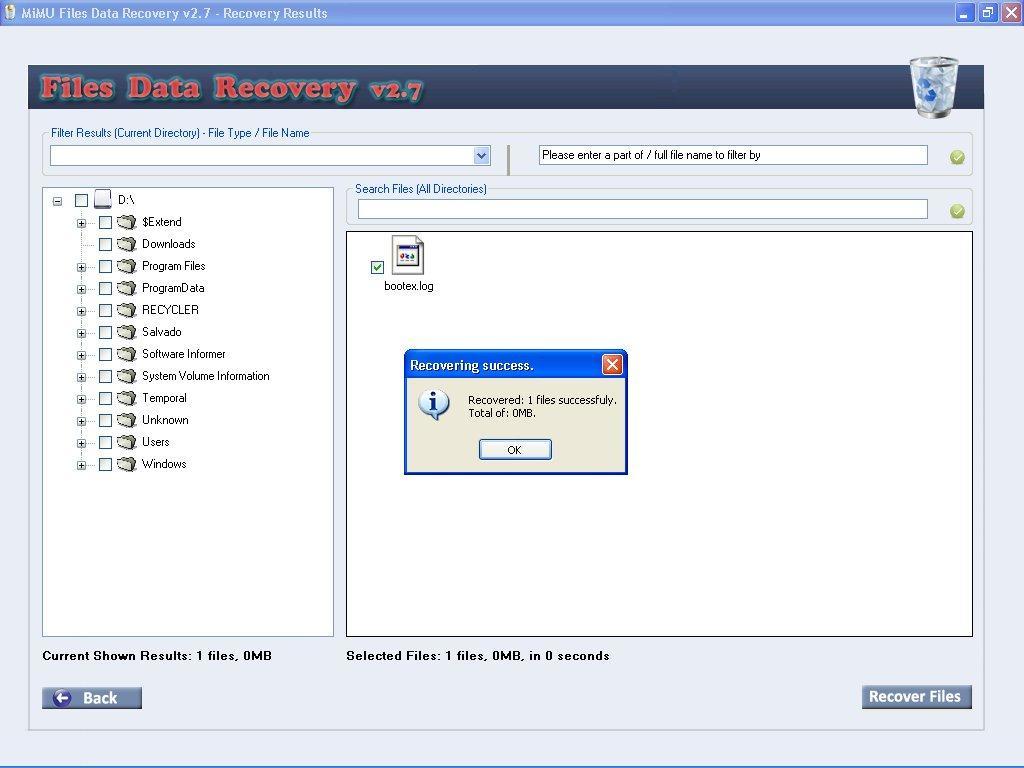Viewport: 1024px width, 768px height.
Task: Expand the Users folder node
Action: (81, 443)
